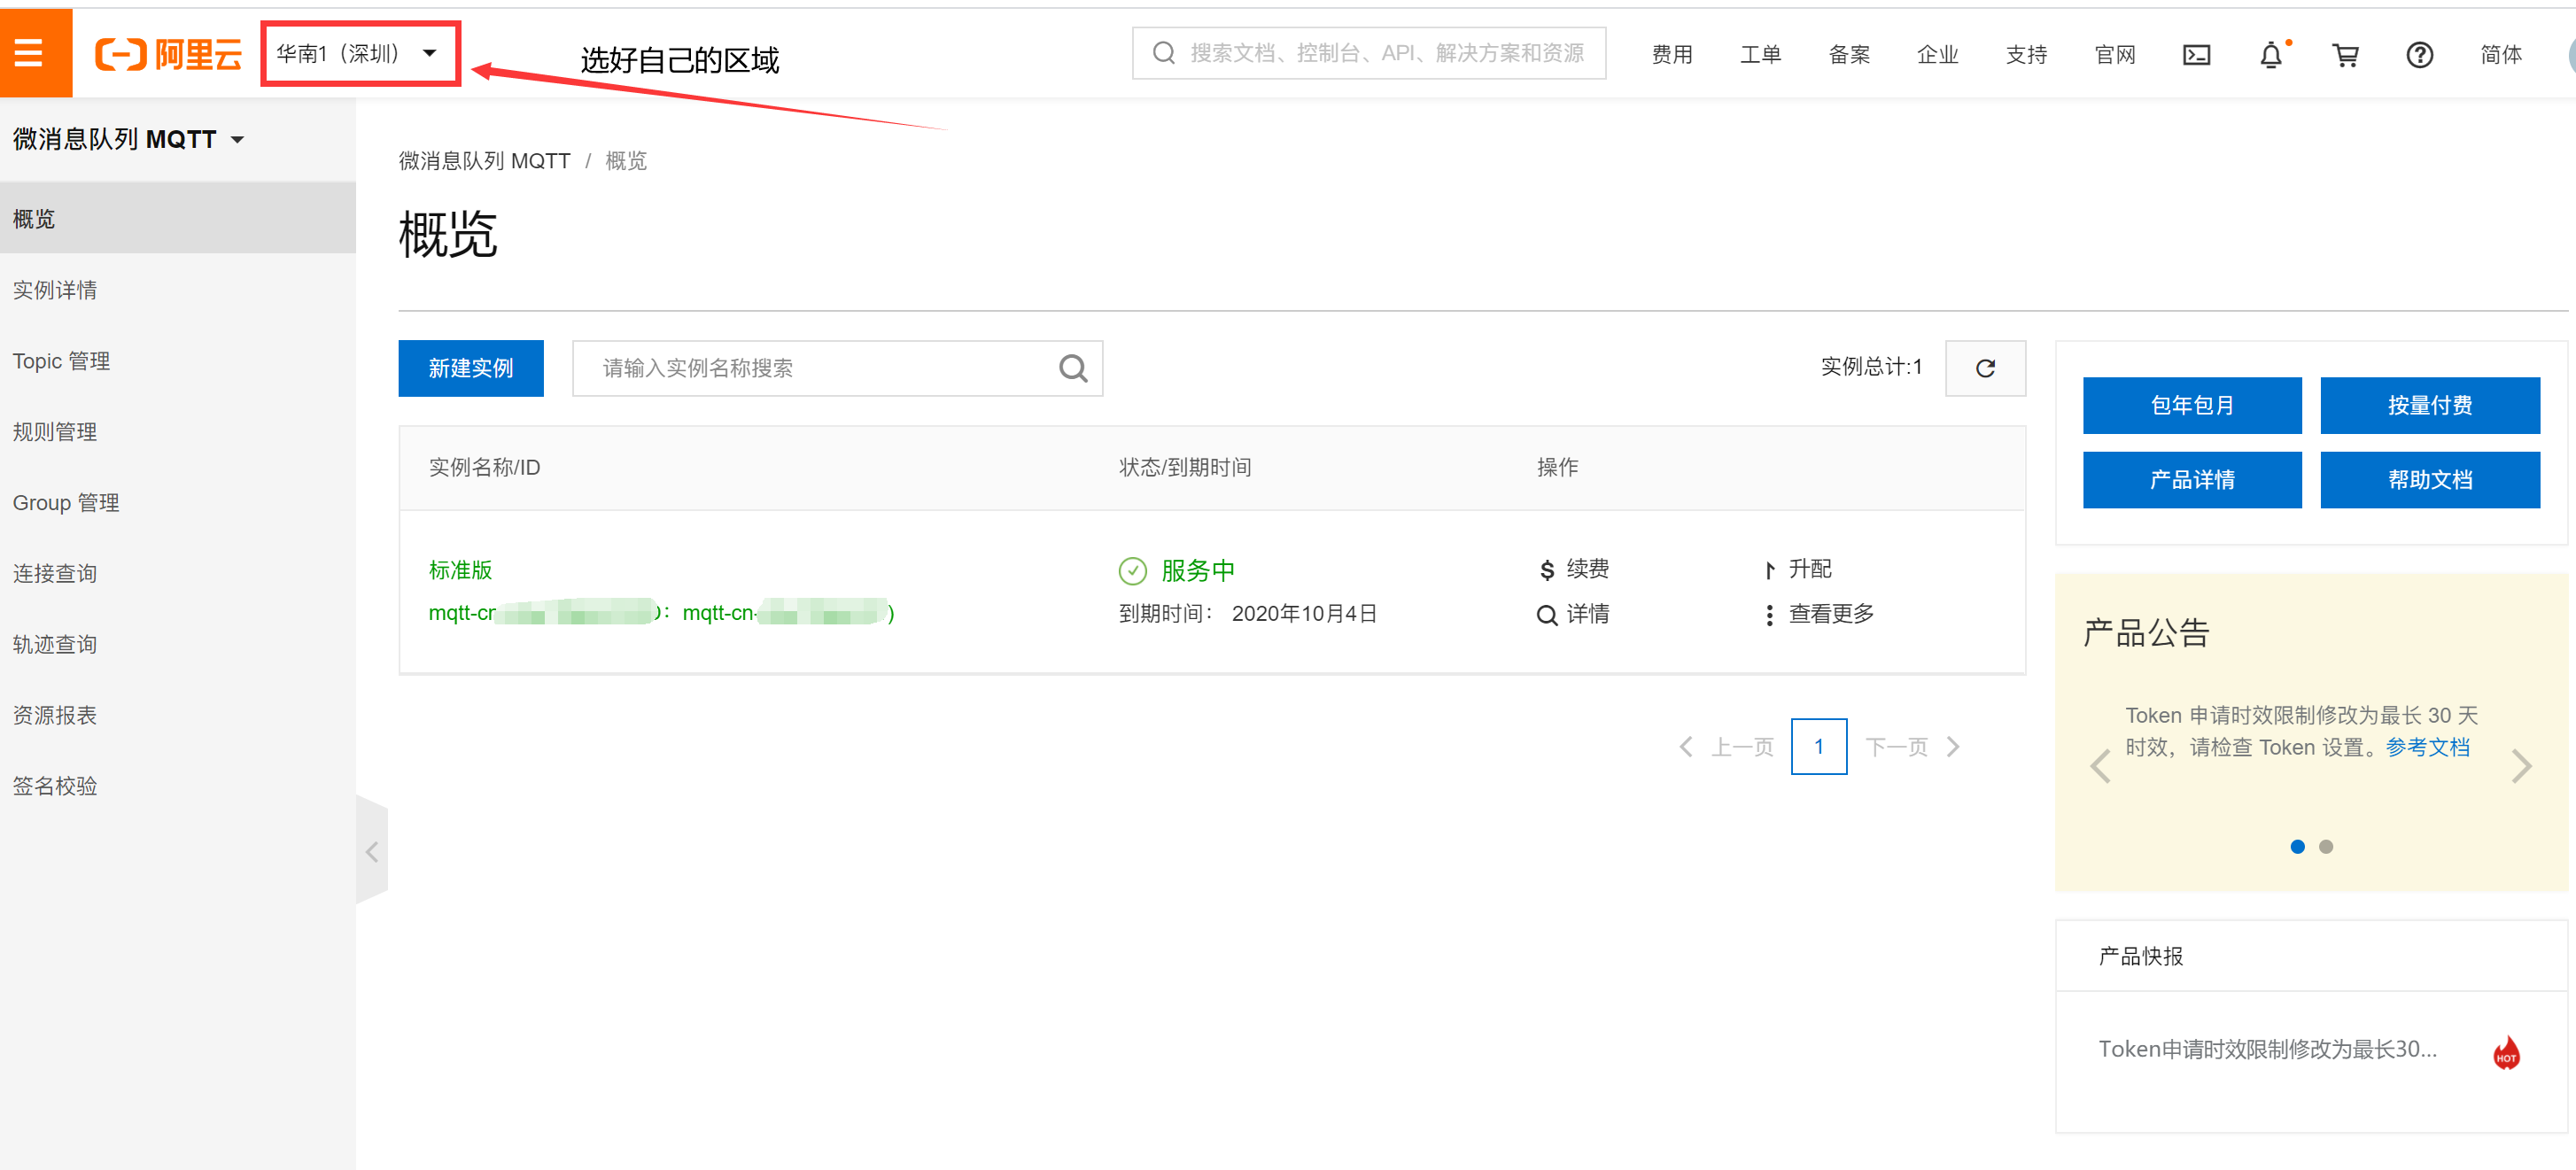Open the 企业 menu
The width and height of the screenshot is (2576, 1170).
(1937, 55)
